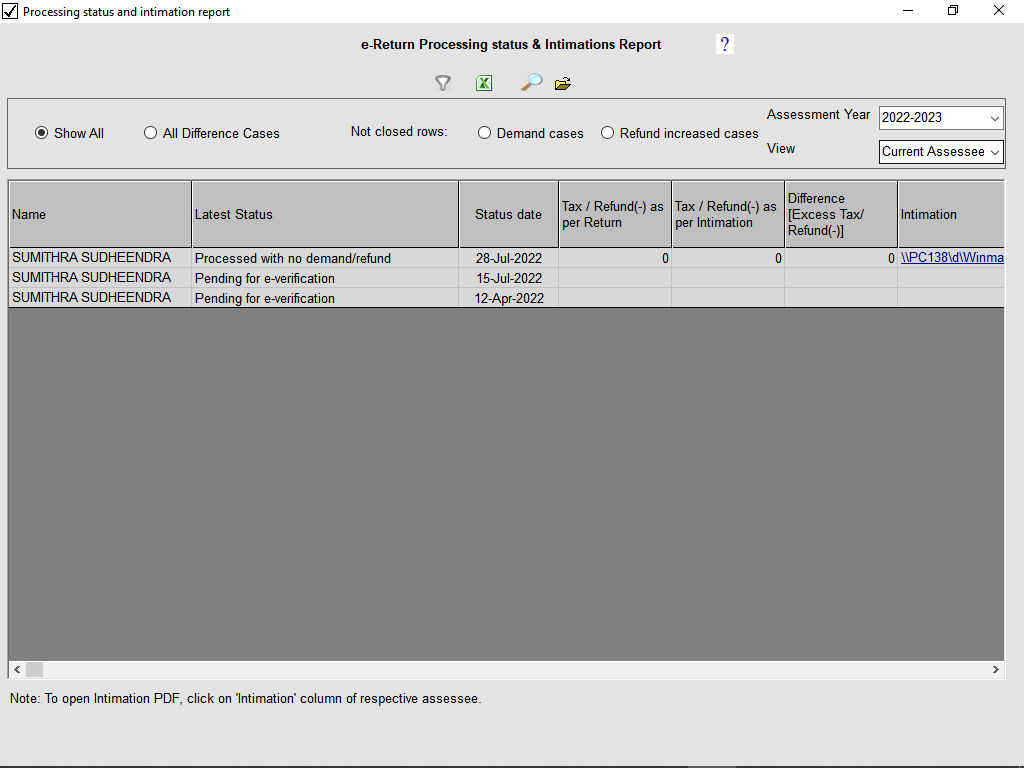Viewport: 1024px width, 768px height.
Task: Open the intimation PDF link for PC138
Action: point(951,258)
